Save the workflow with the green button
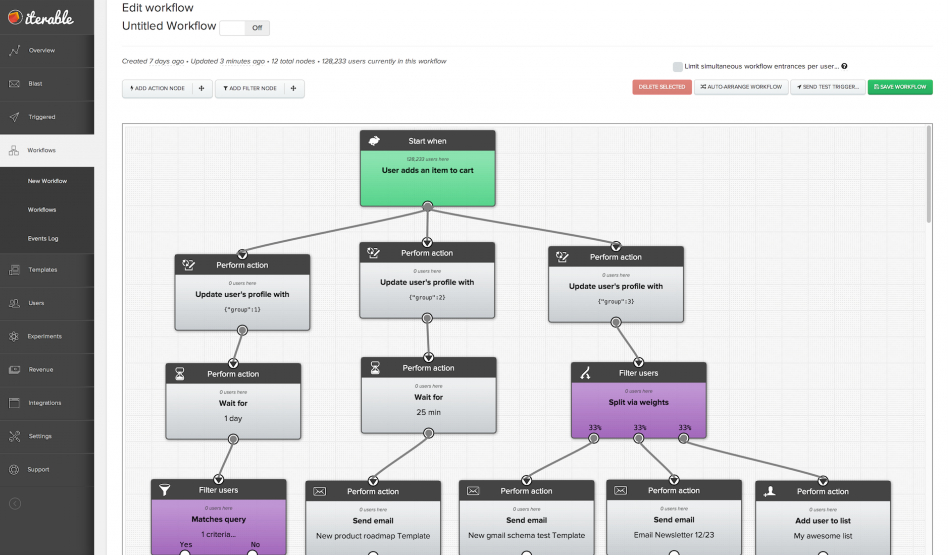This screenshot has width=948, height=555. (x=900, y=87)
